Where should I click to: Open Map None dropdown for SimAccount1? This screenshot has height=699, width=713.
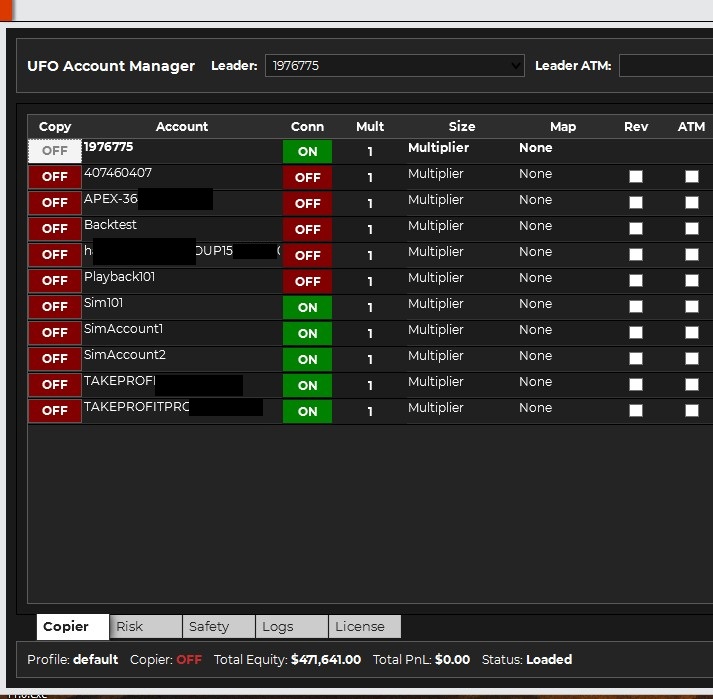tap(536, 329)
